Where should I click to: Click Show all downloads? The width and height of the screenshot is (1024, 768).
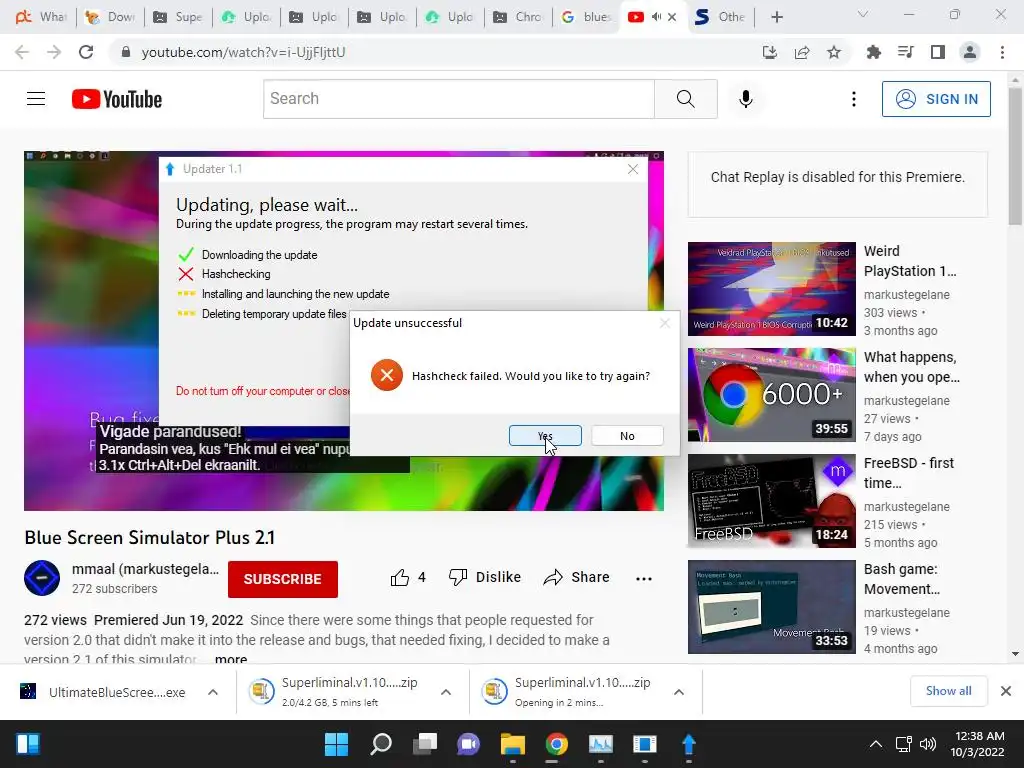pos(948,691)
